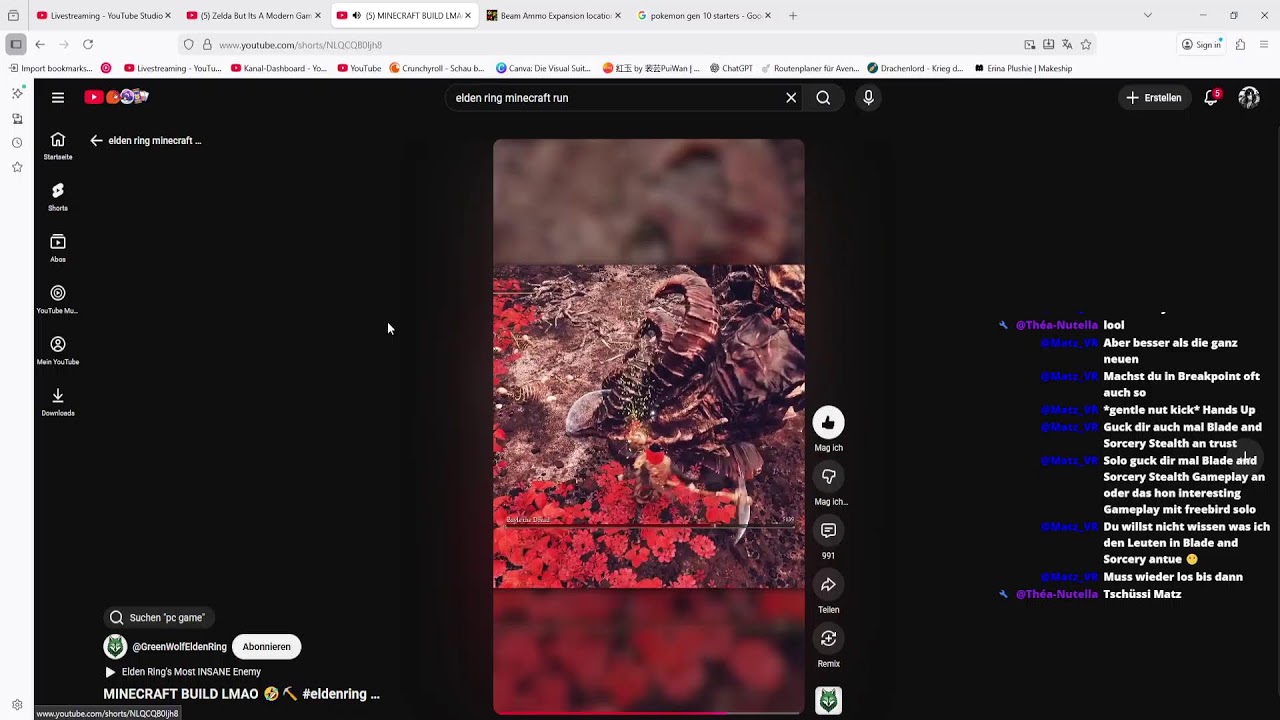Expand the MINECRAFT BUILD LMAO title
Screen dimensions: 1280x720
[242, 694]
